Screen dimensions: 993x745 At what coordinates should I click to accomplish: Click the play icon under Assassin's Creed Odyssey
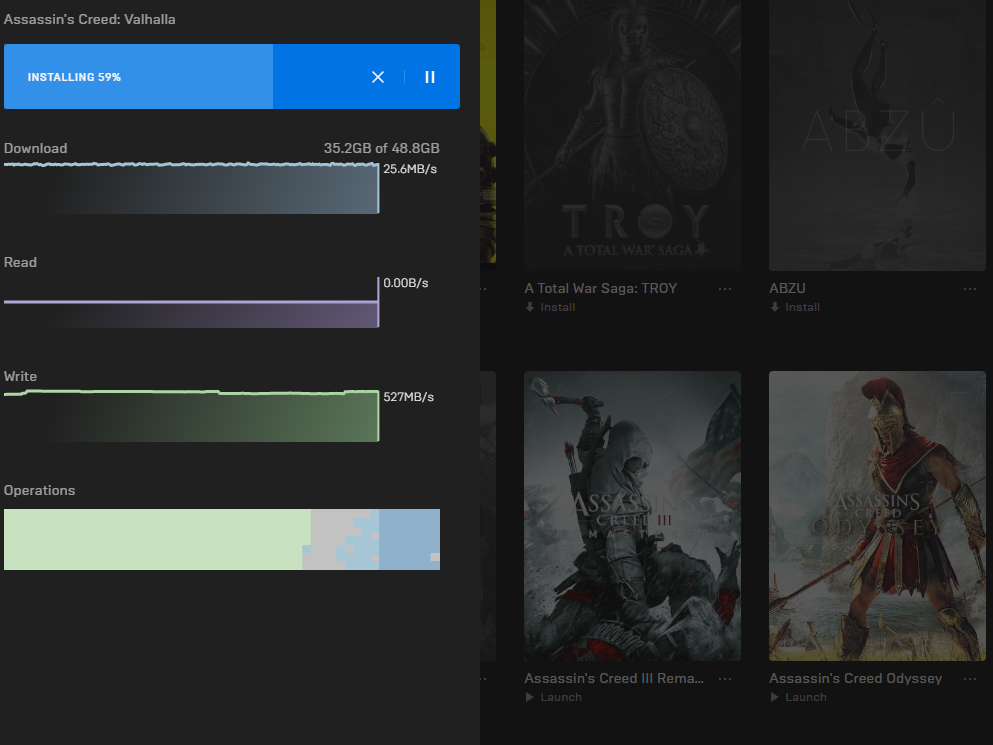pos(775,697)
